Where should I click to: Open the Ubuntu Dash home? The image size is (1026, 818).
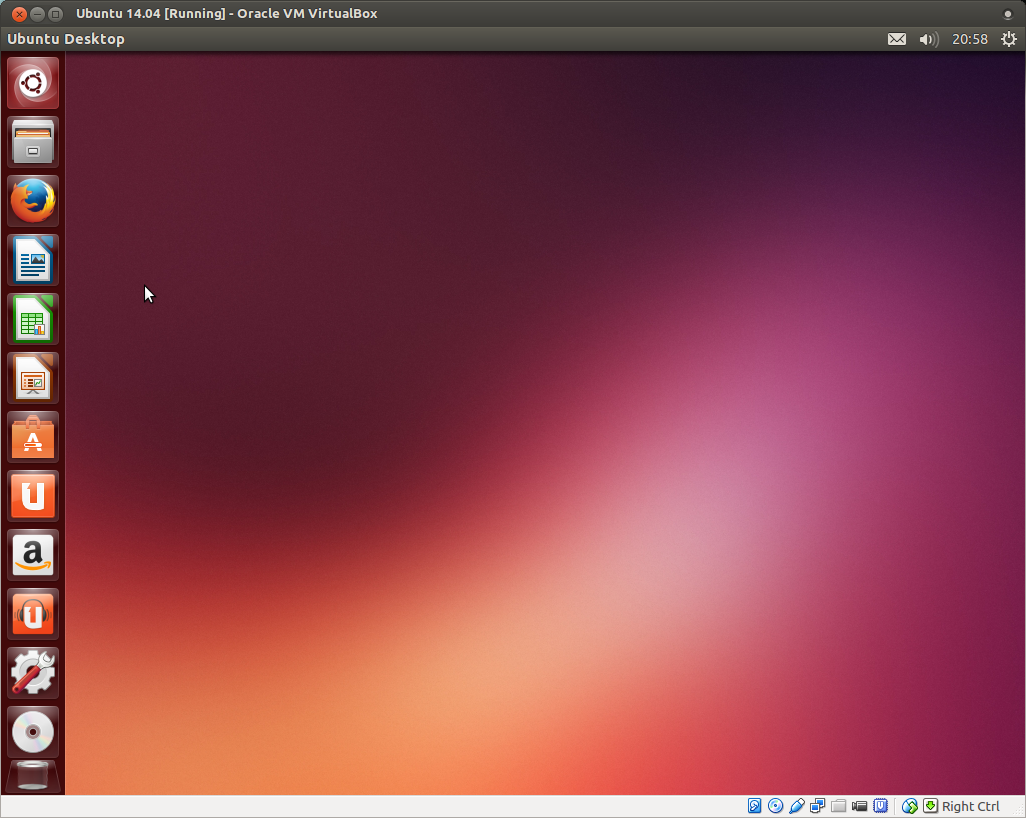pos(33,82)
